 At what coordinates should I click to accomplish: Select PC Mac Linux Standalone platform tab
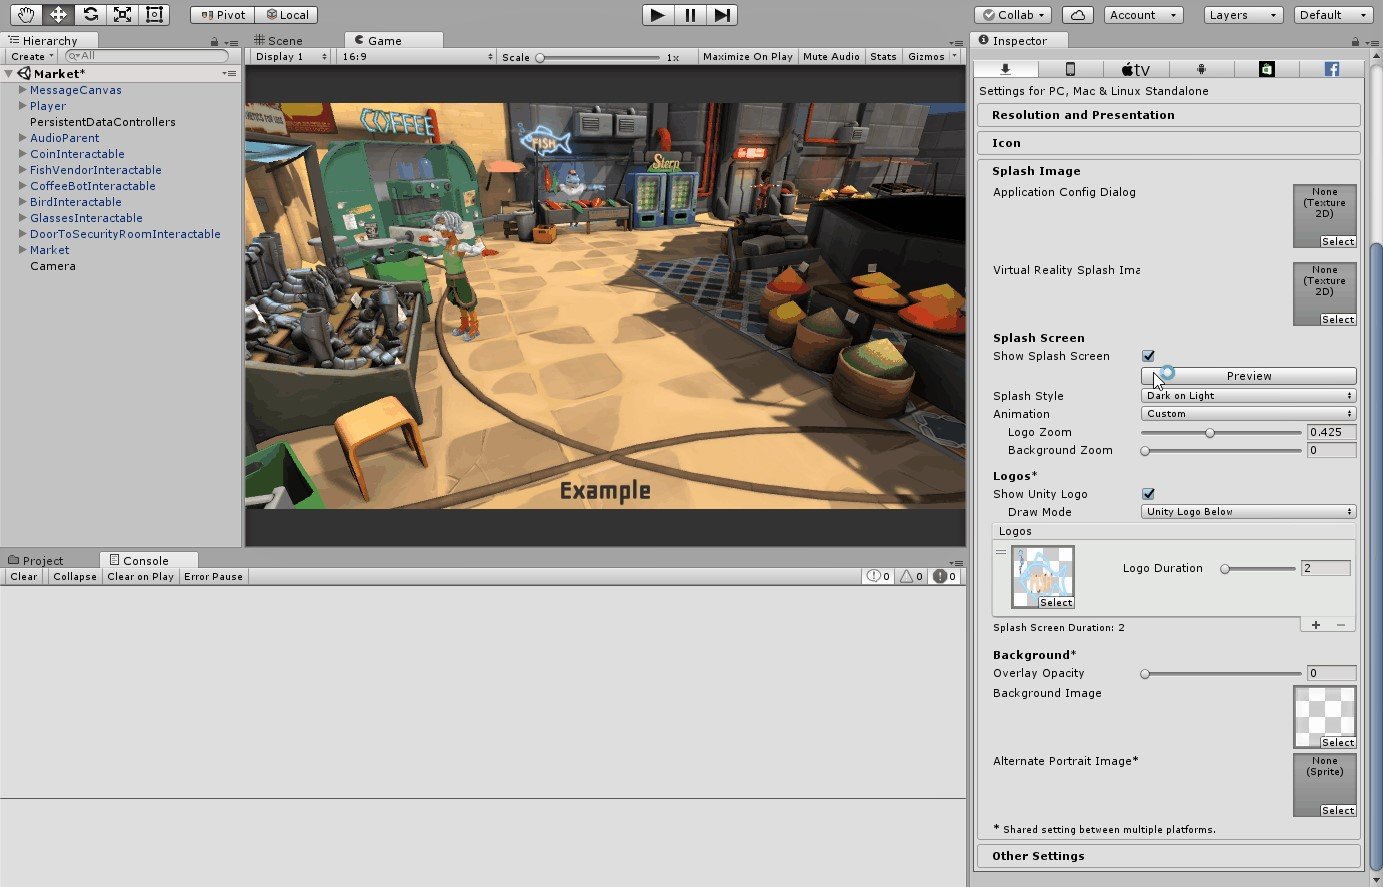pos(1005,69)
